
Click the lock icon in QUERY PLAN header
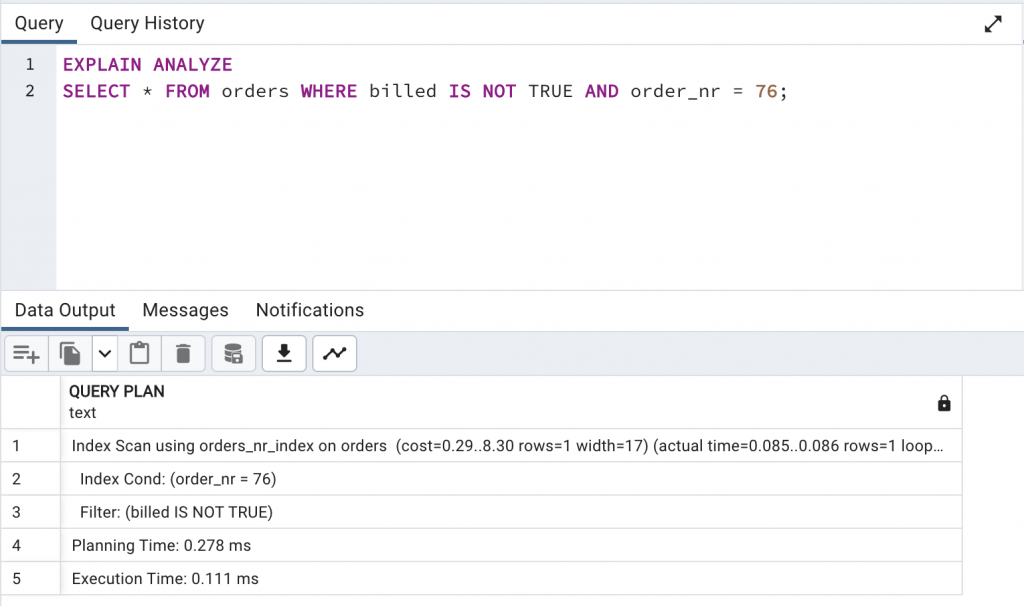[944, 403]
